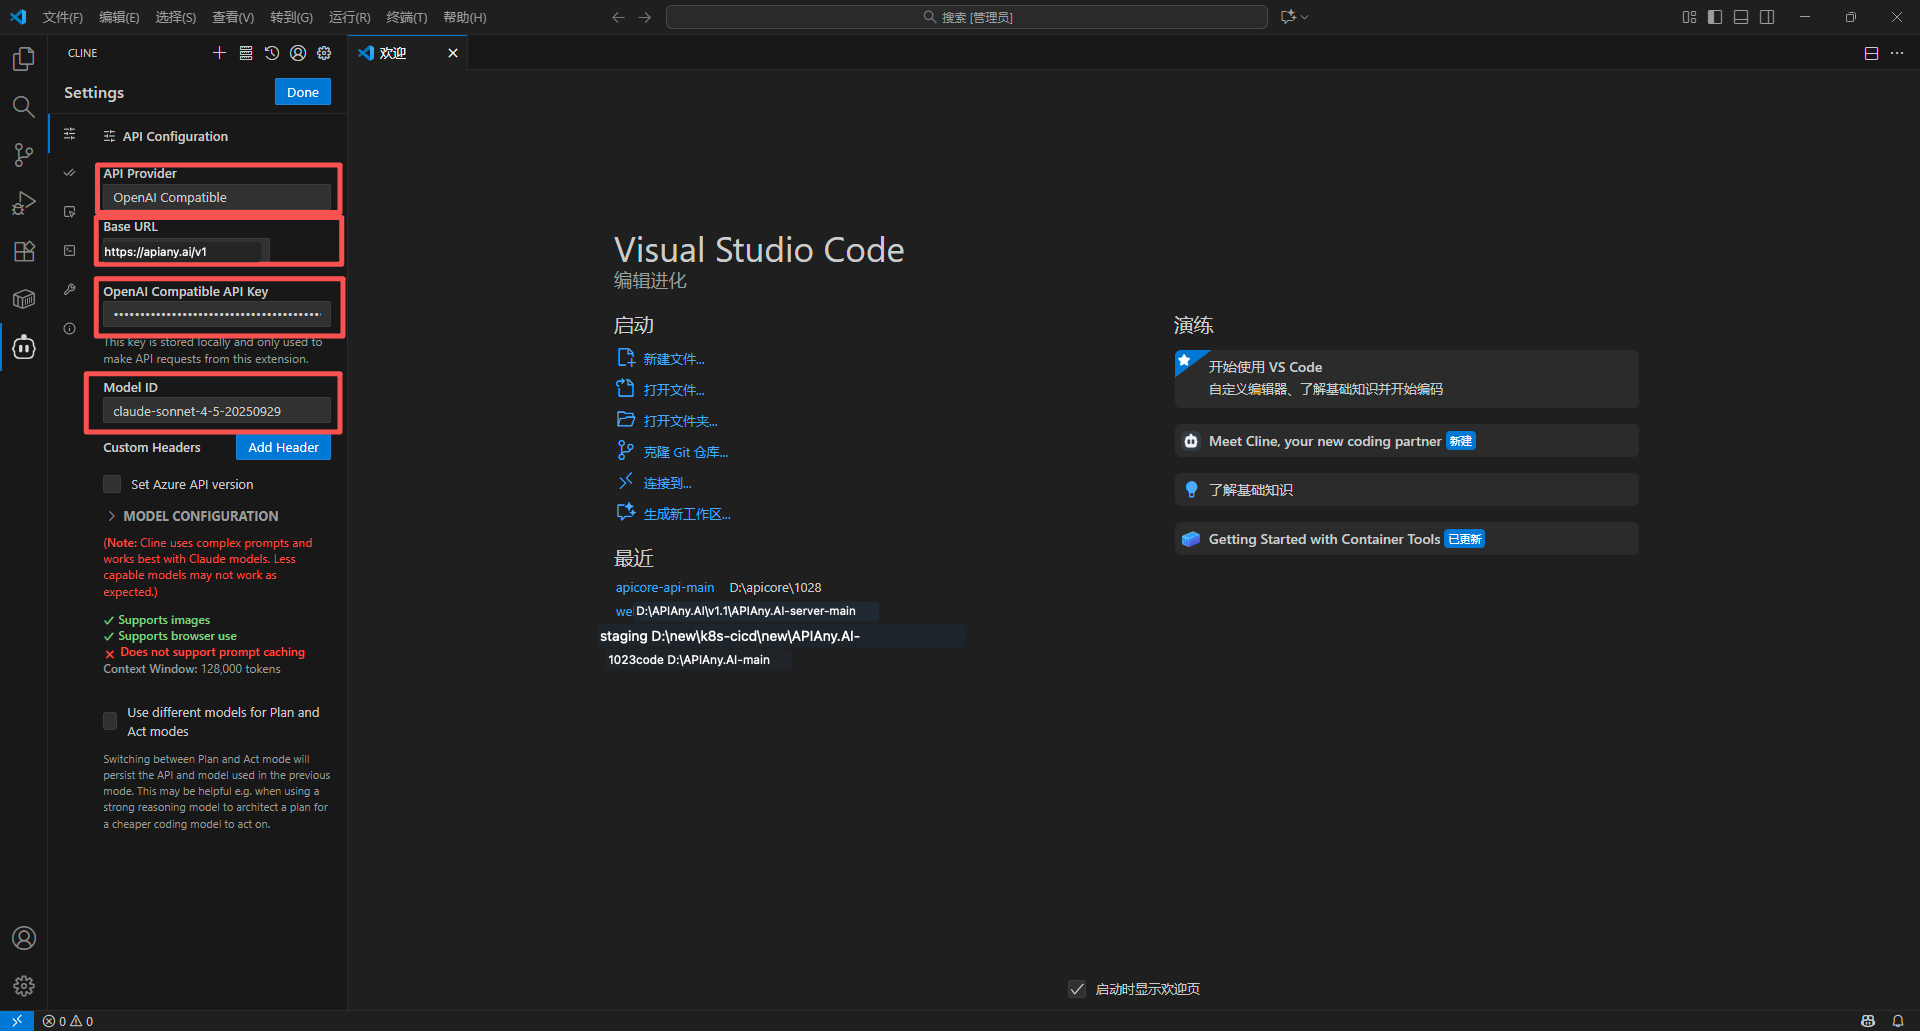Show errors and warnings from status bar
Screen dimensions: 1920x1031
click(x=68, y=1021)
